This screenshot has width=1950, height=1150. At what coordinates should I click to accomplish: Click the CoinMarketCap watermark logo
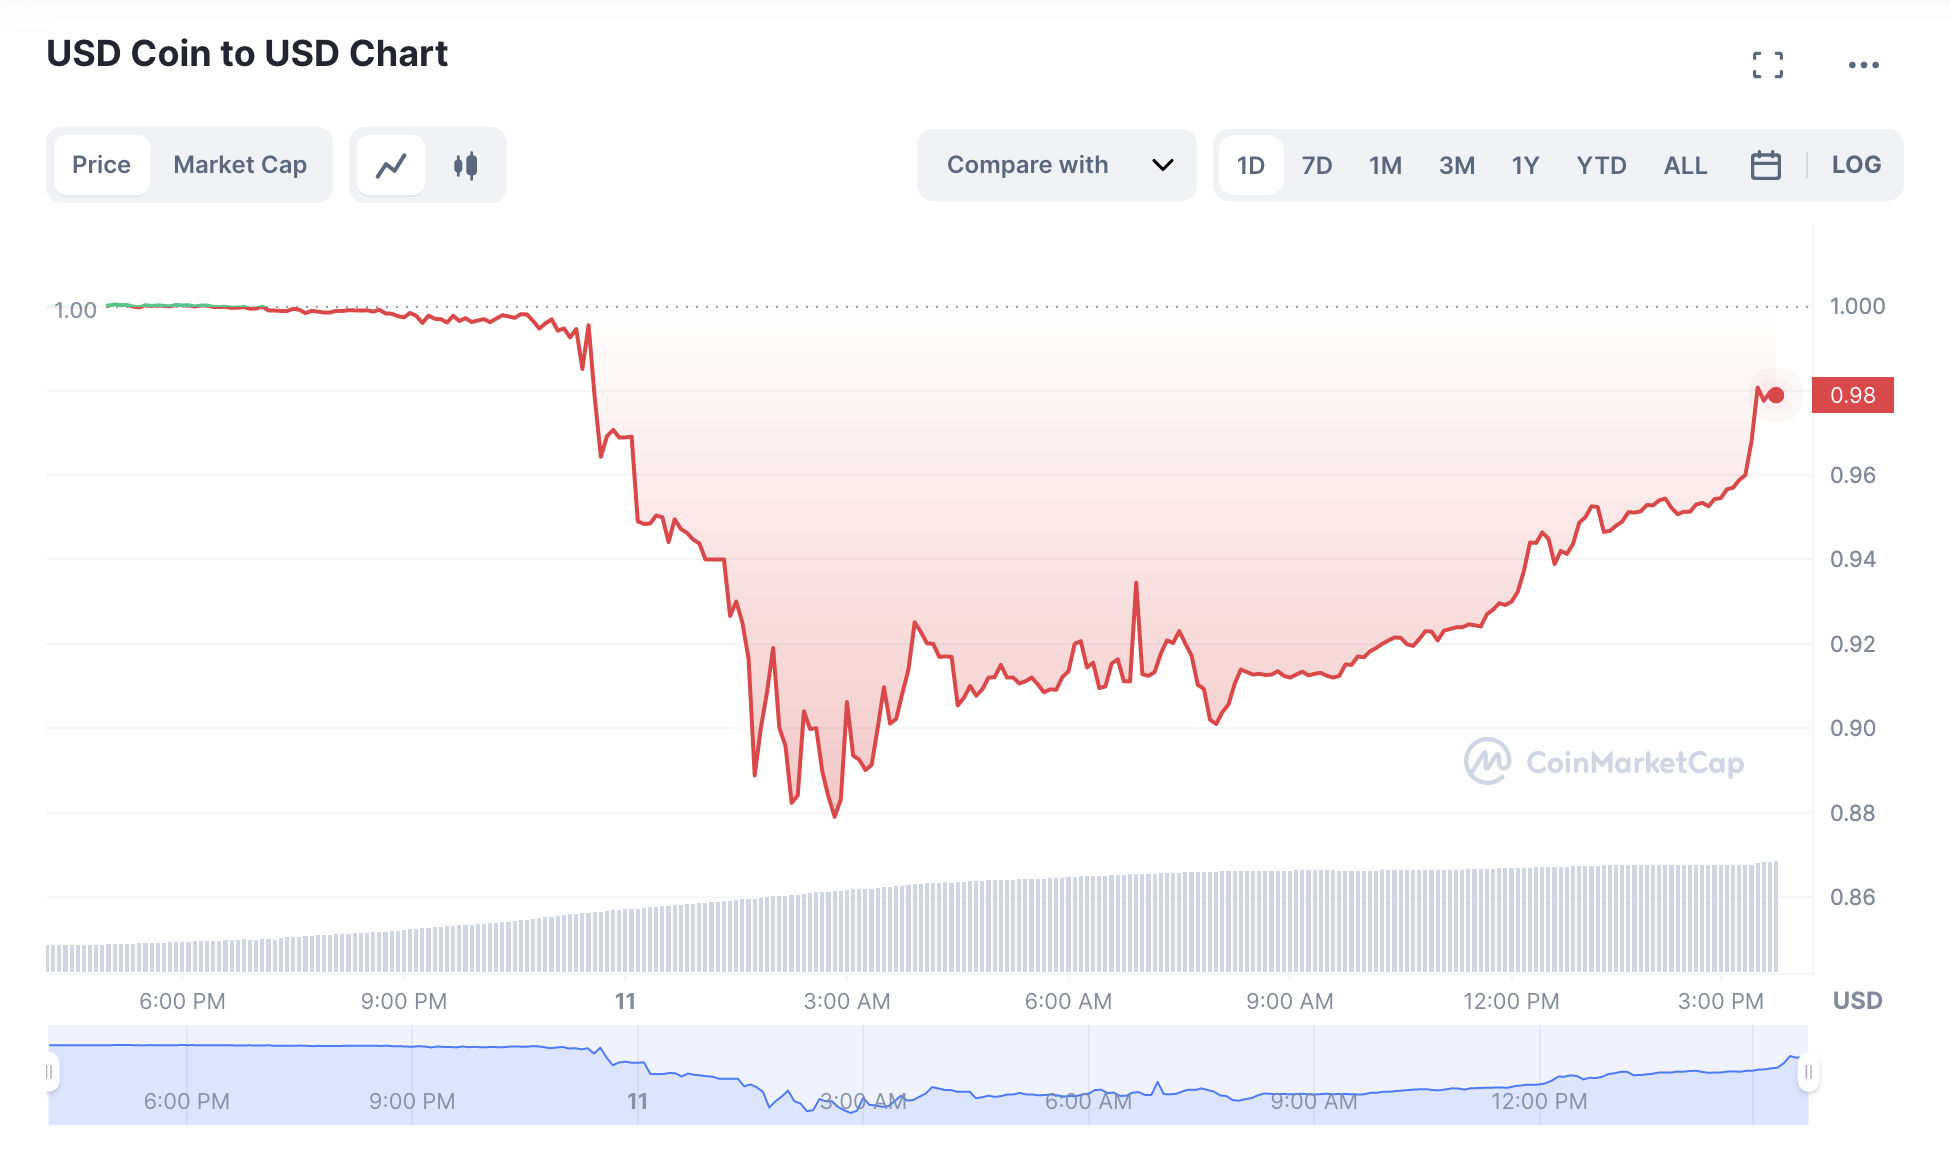(1603, 762)
